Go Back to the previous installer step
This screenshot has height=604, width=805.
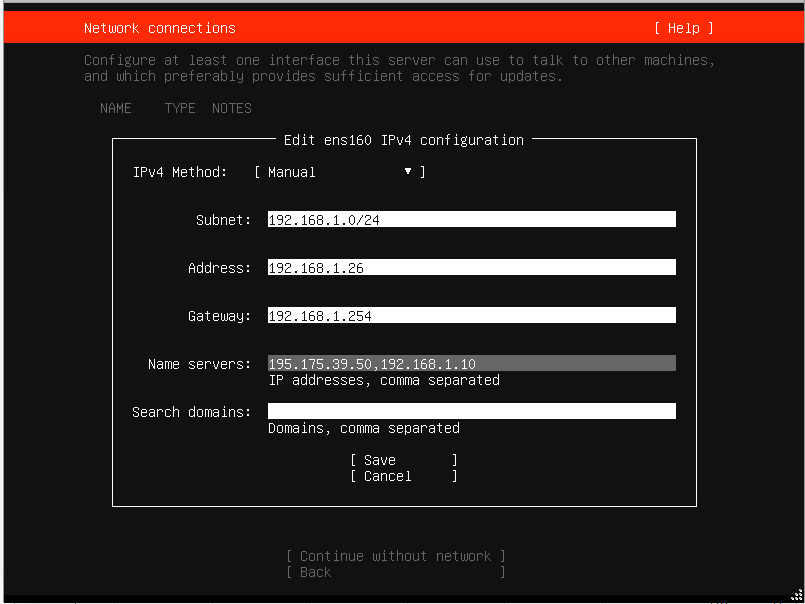point(395,572)
